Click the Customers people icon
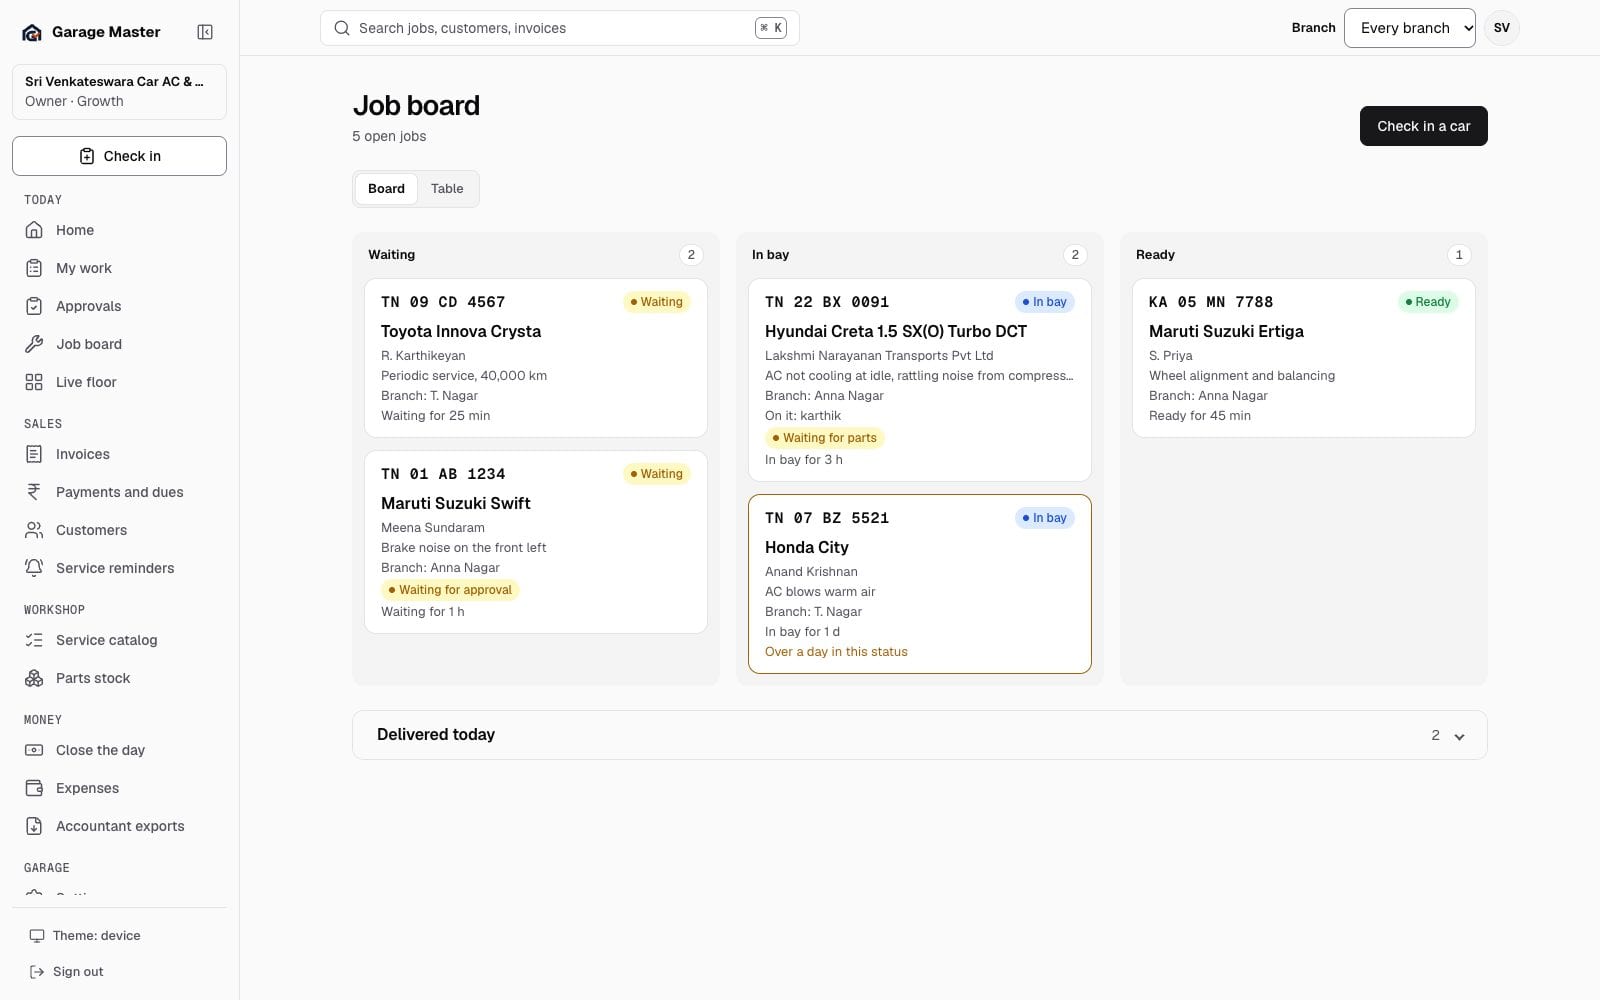 tap(34, 530)
